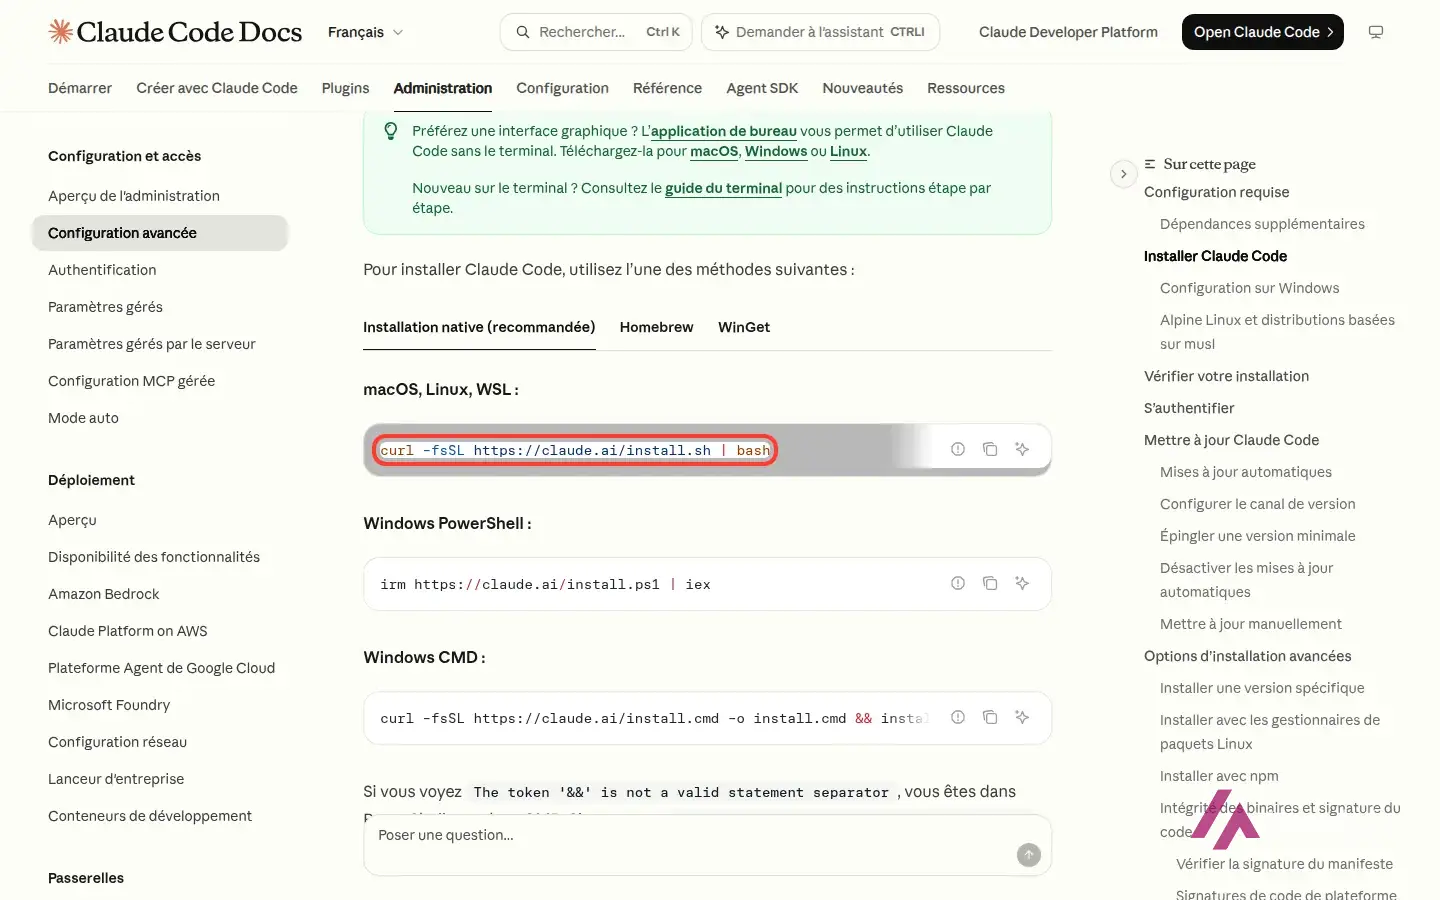This screenshot has height=900, width=1440.
Task: Open the Claude Developer Platform link
Action: coord(1068,32)
